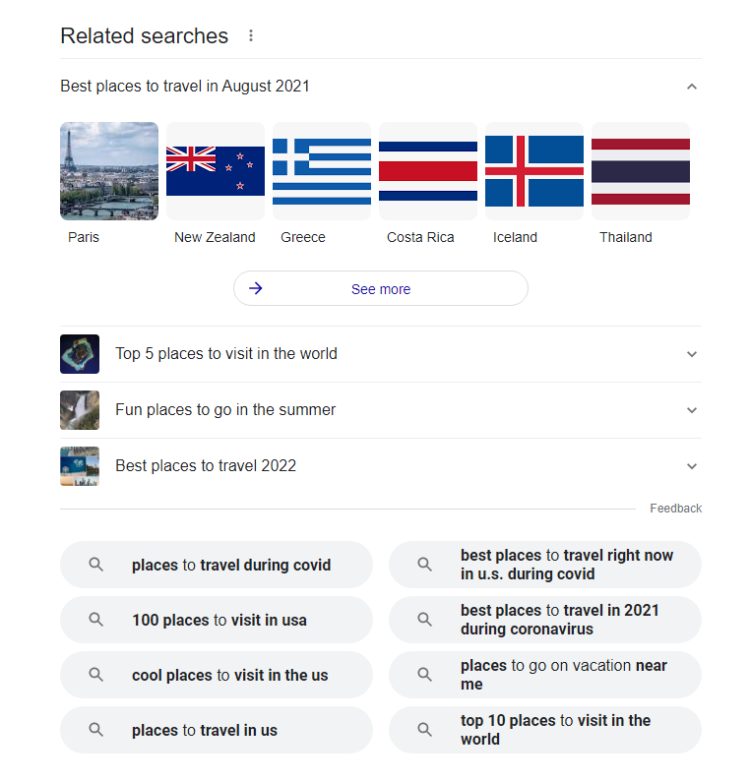The image size is (750, 781).
Task: Expand the Best places to travel 2022 chevron
Action: [x=691, y=466]
